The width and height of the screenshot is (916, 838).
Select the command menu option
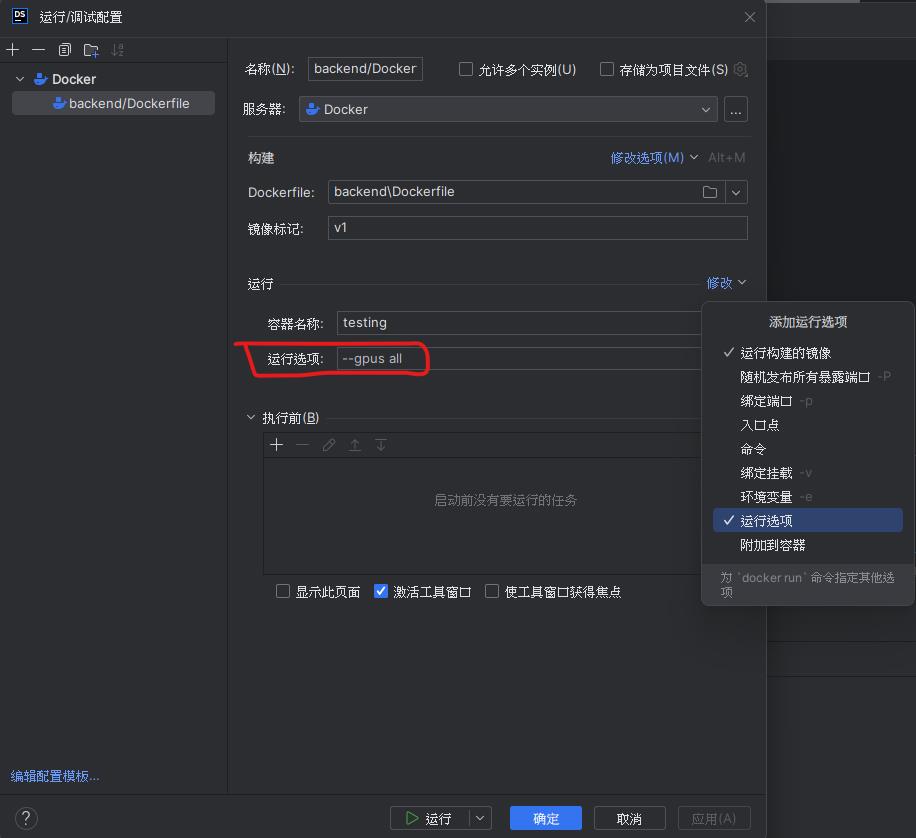pos(807,449)
